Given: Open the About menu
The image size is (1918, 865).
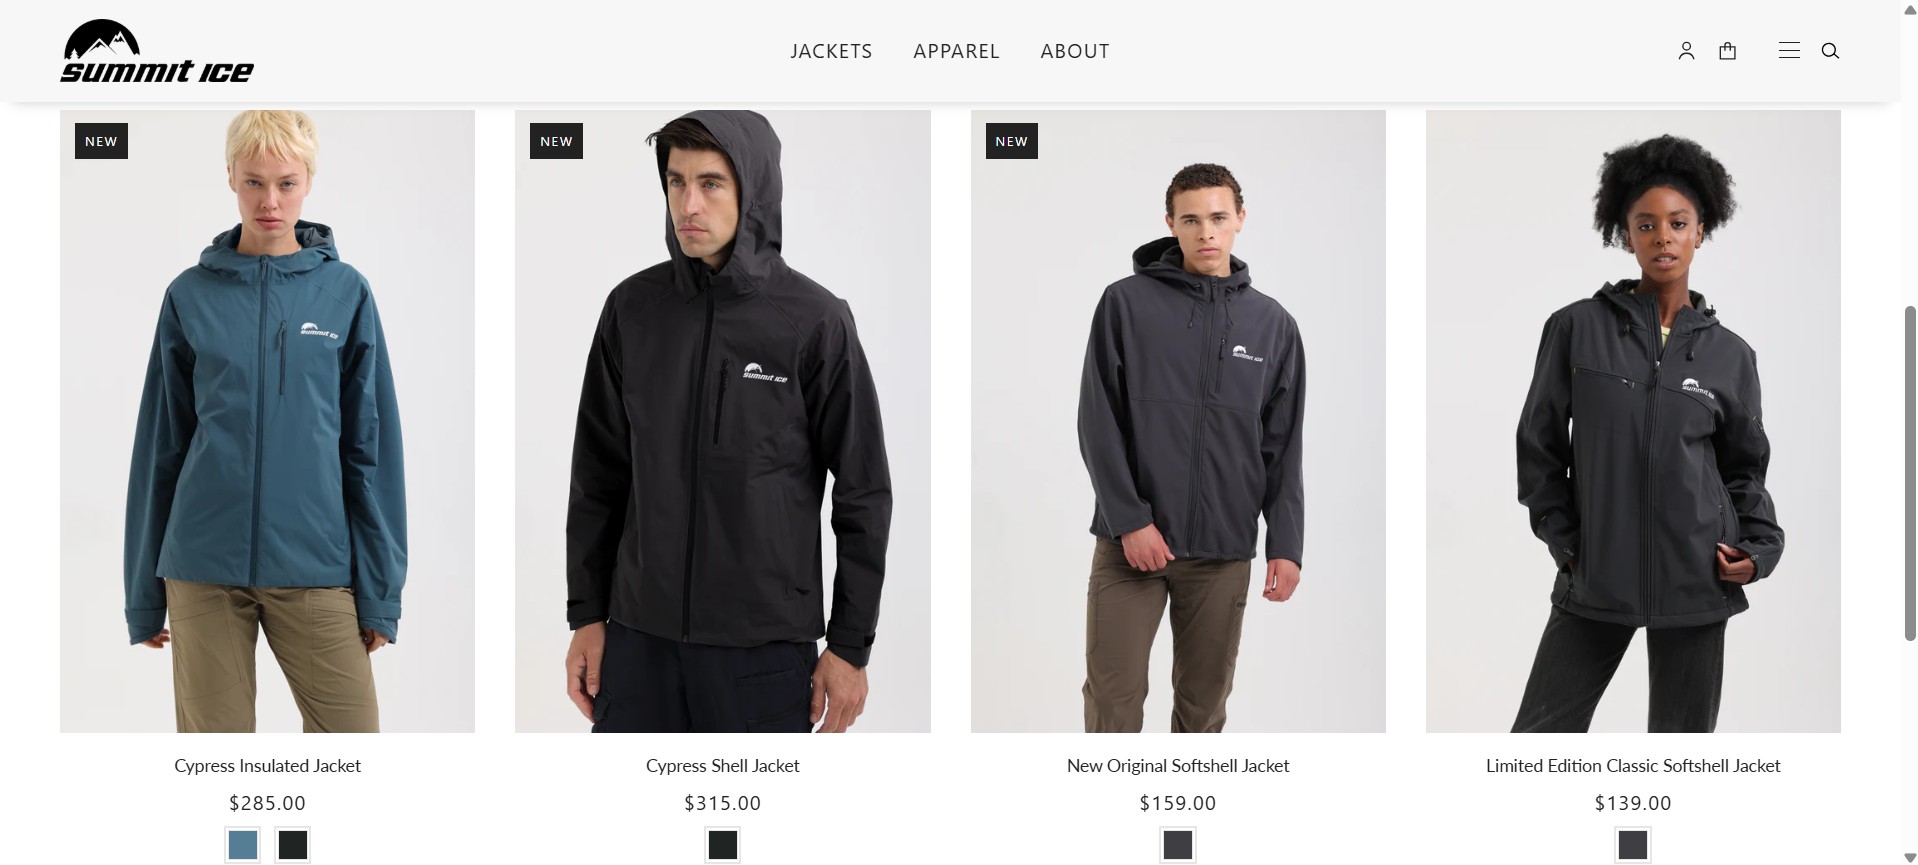Looking at the screenshot, I should point(1075,51).
